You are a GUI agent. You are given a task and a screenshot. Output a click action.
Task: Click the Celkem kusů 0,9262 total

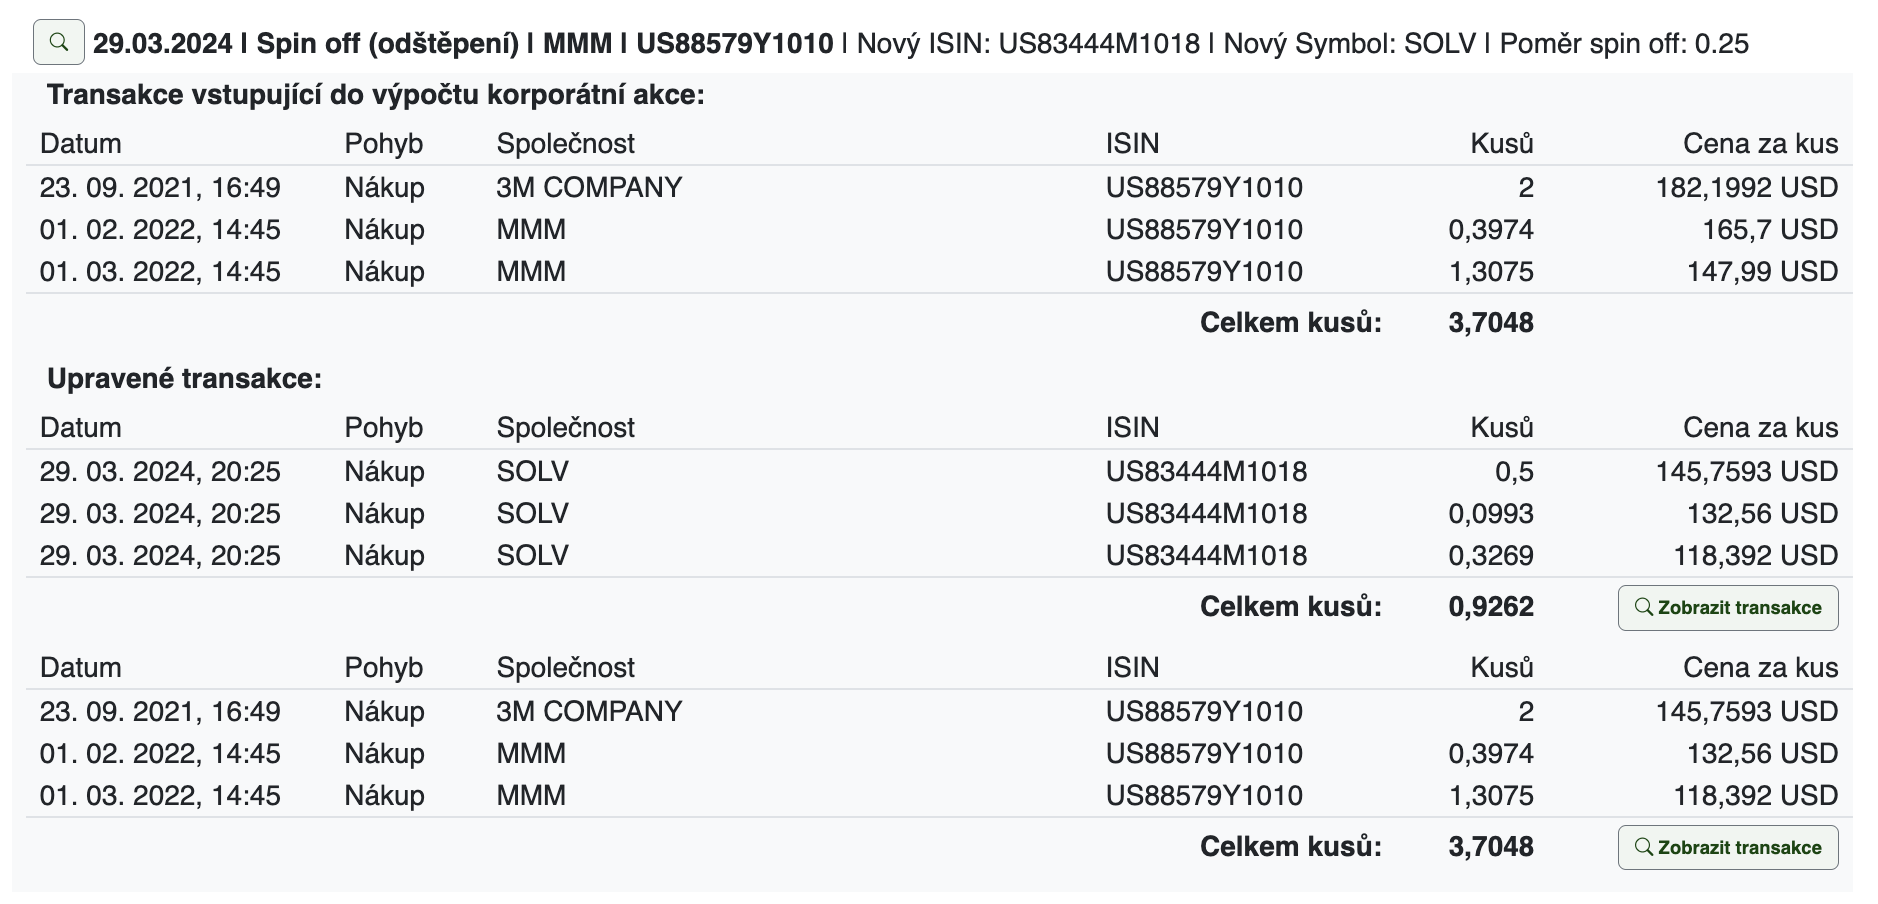pos(1490,607)
